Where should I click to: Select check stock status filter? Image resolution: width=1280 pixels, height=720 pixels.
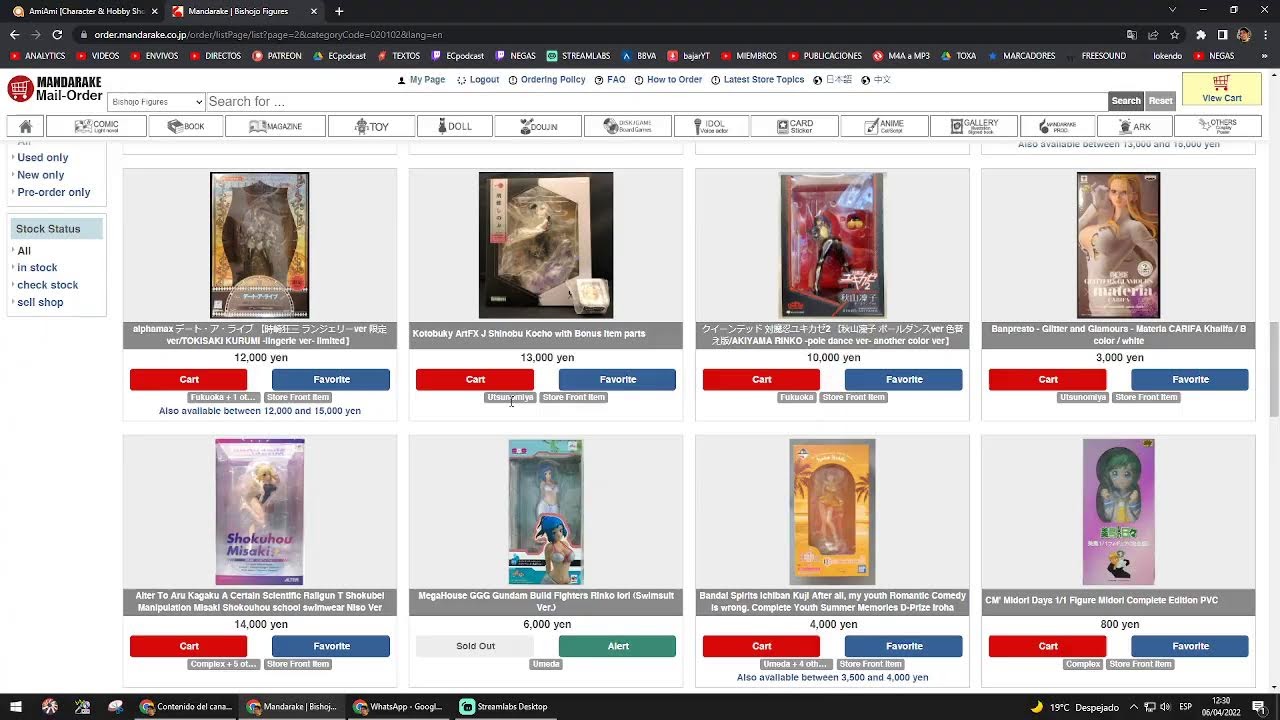[x=47, y=285]
